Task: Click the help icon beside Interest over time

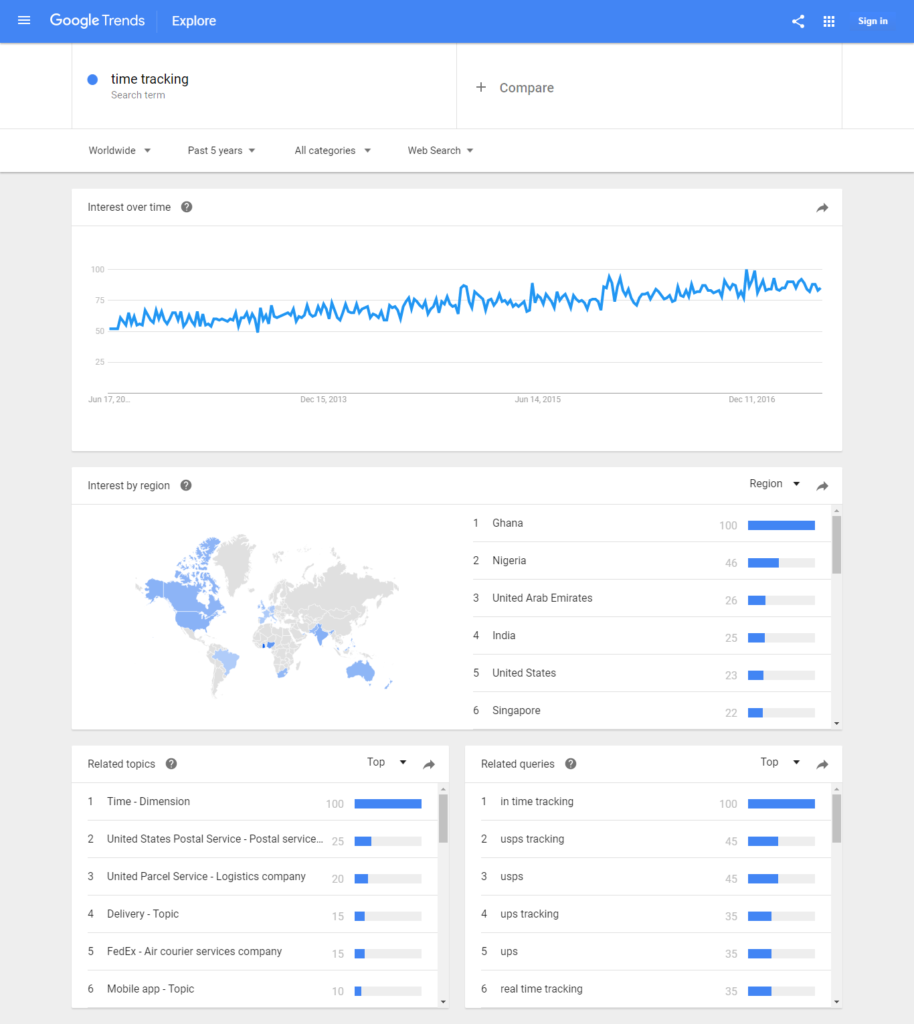Action: click(187, 207)
